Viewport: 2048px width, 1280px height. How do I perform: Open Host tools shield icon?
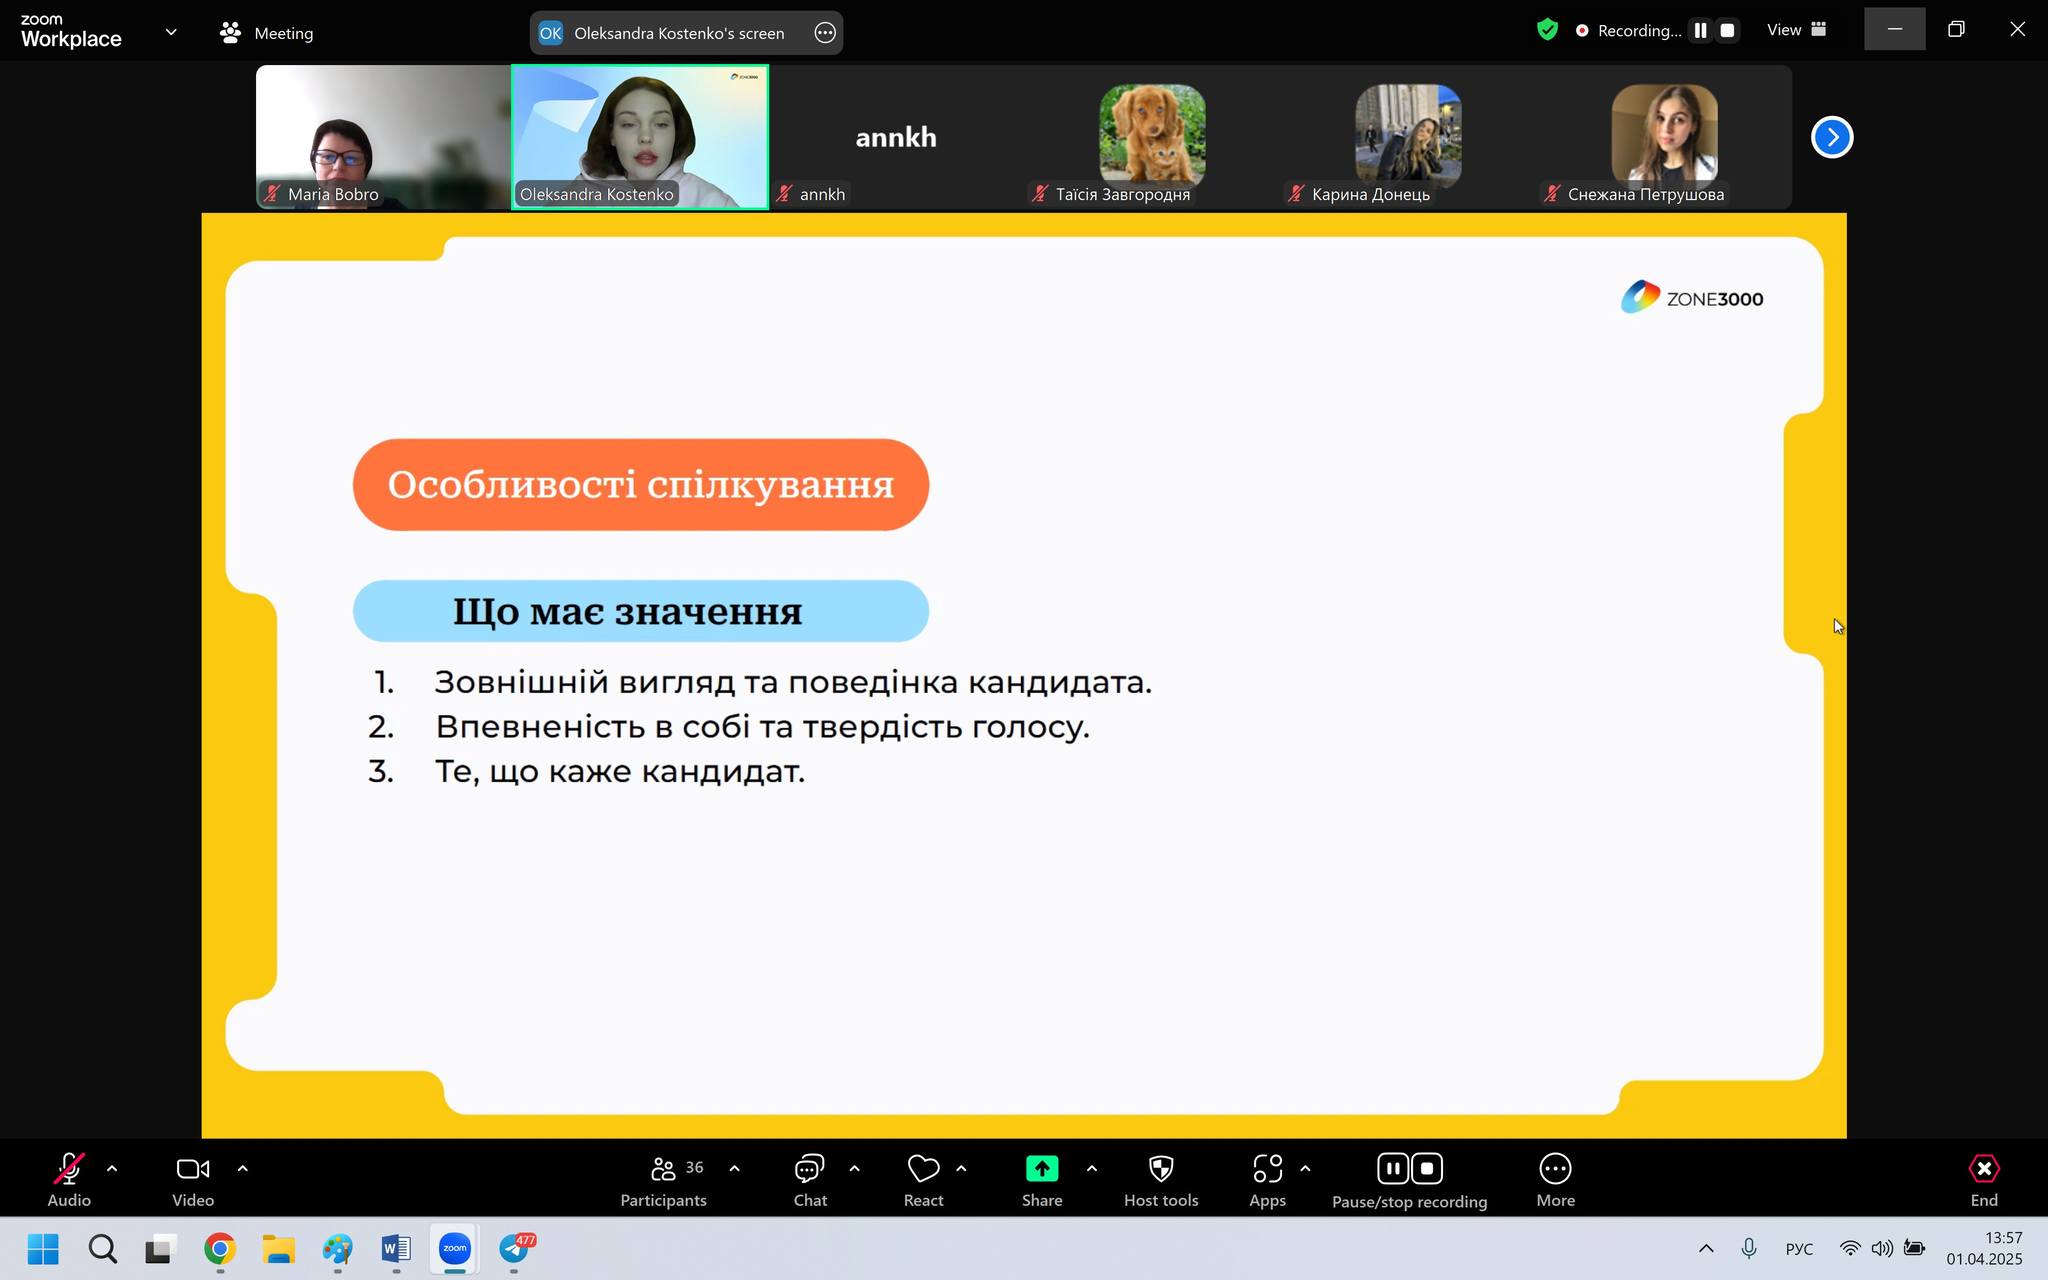coord(1160,1169)
